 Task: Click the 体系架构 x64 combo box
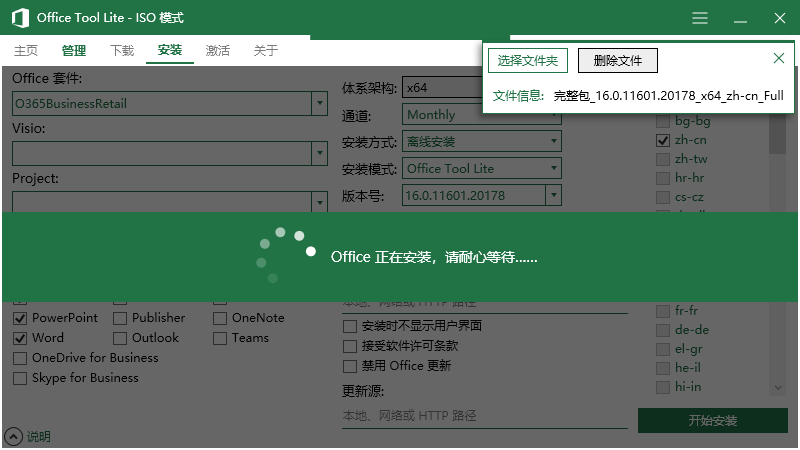(x=442, y=88)
